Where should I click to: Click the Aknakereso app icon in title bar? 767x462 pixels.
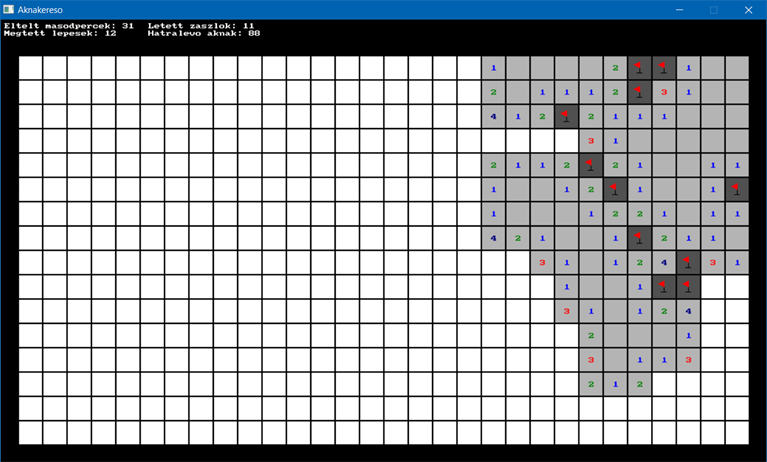click(9, 9)
